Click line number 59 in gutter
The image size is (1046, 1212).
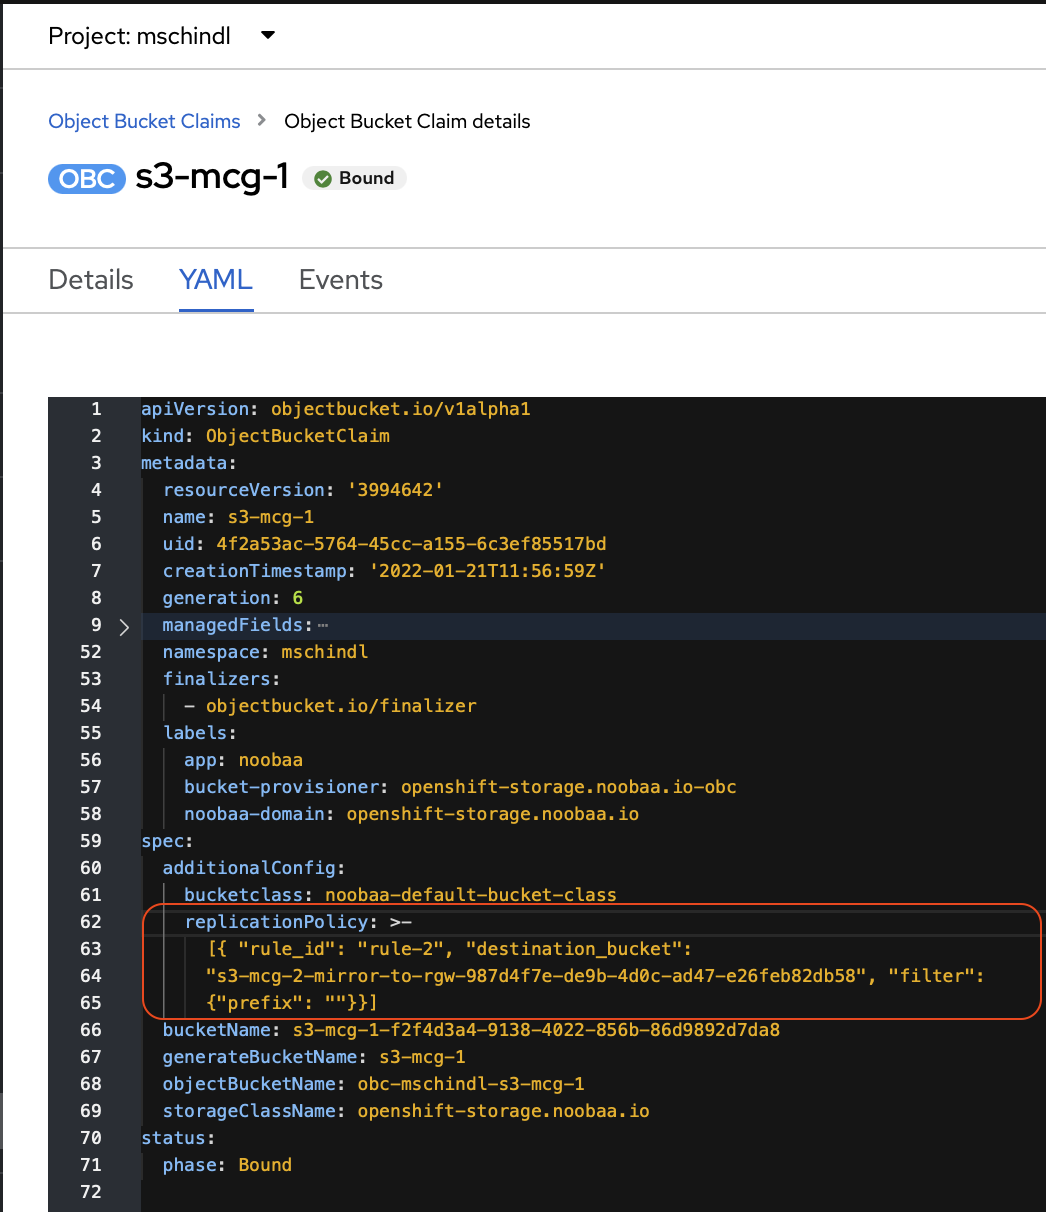(91, 841)
